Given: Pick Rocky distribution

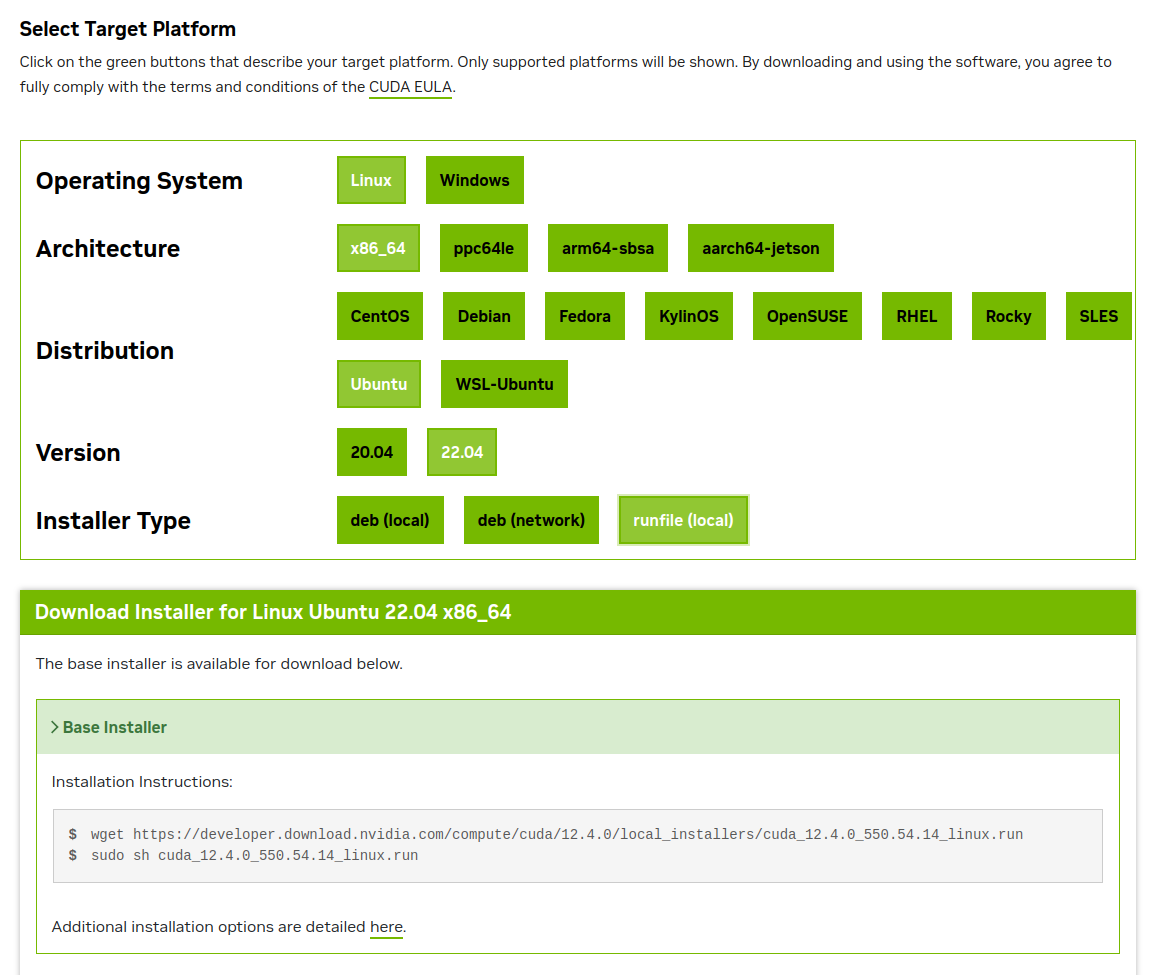Looking at the screenshot, I should 1008,316.
